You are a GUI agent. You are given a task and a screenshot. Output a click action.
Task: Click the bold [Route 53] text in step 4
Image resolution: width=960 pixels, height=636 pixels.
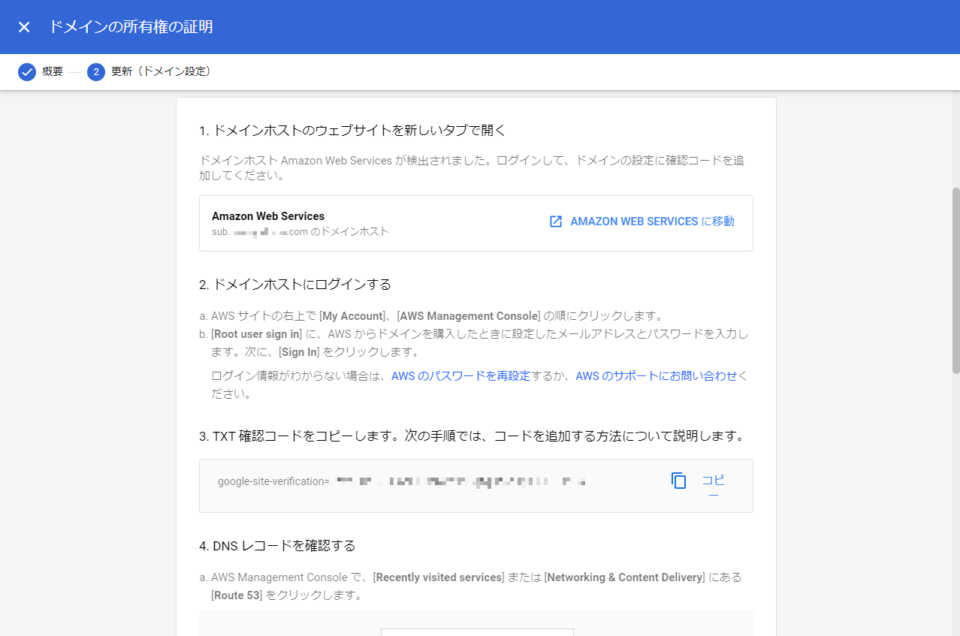(x=233, y=594)
